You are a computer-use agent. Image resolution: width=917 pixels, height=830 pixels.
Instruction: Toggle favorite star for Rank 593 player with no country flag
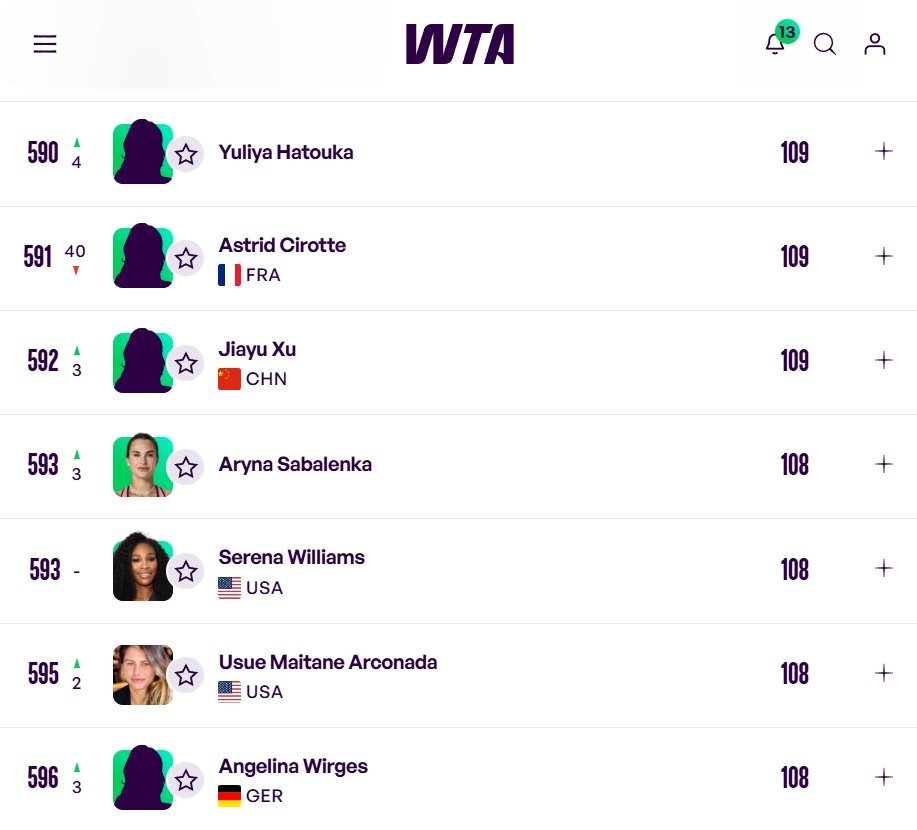[186, 467]
